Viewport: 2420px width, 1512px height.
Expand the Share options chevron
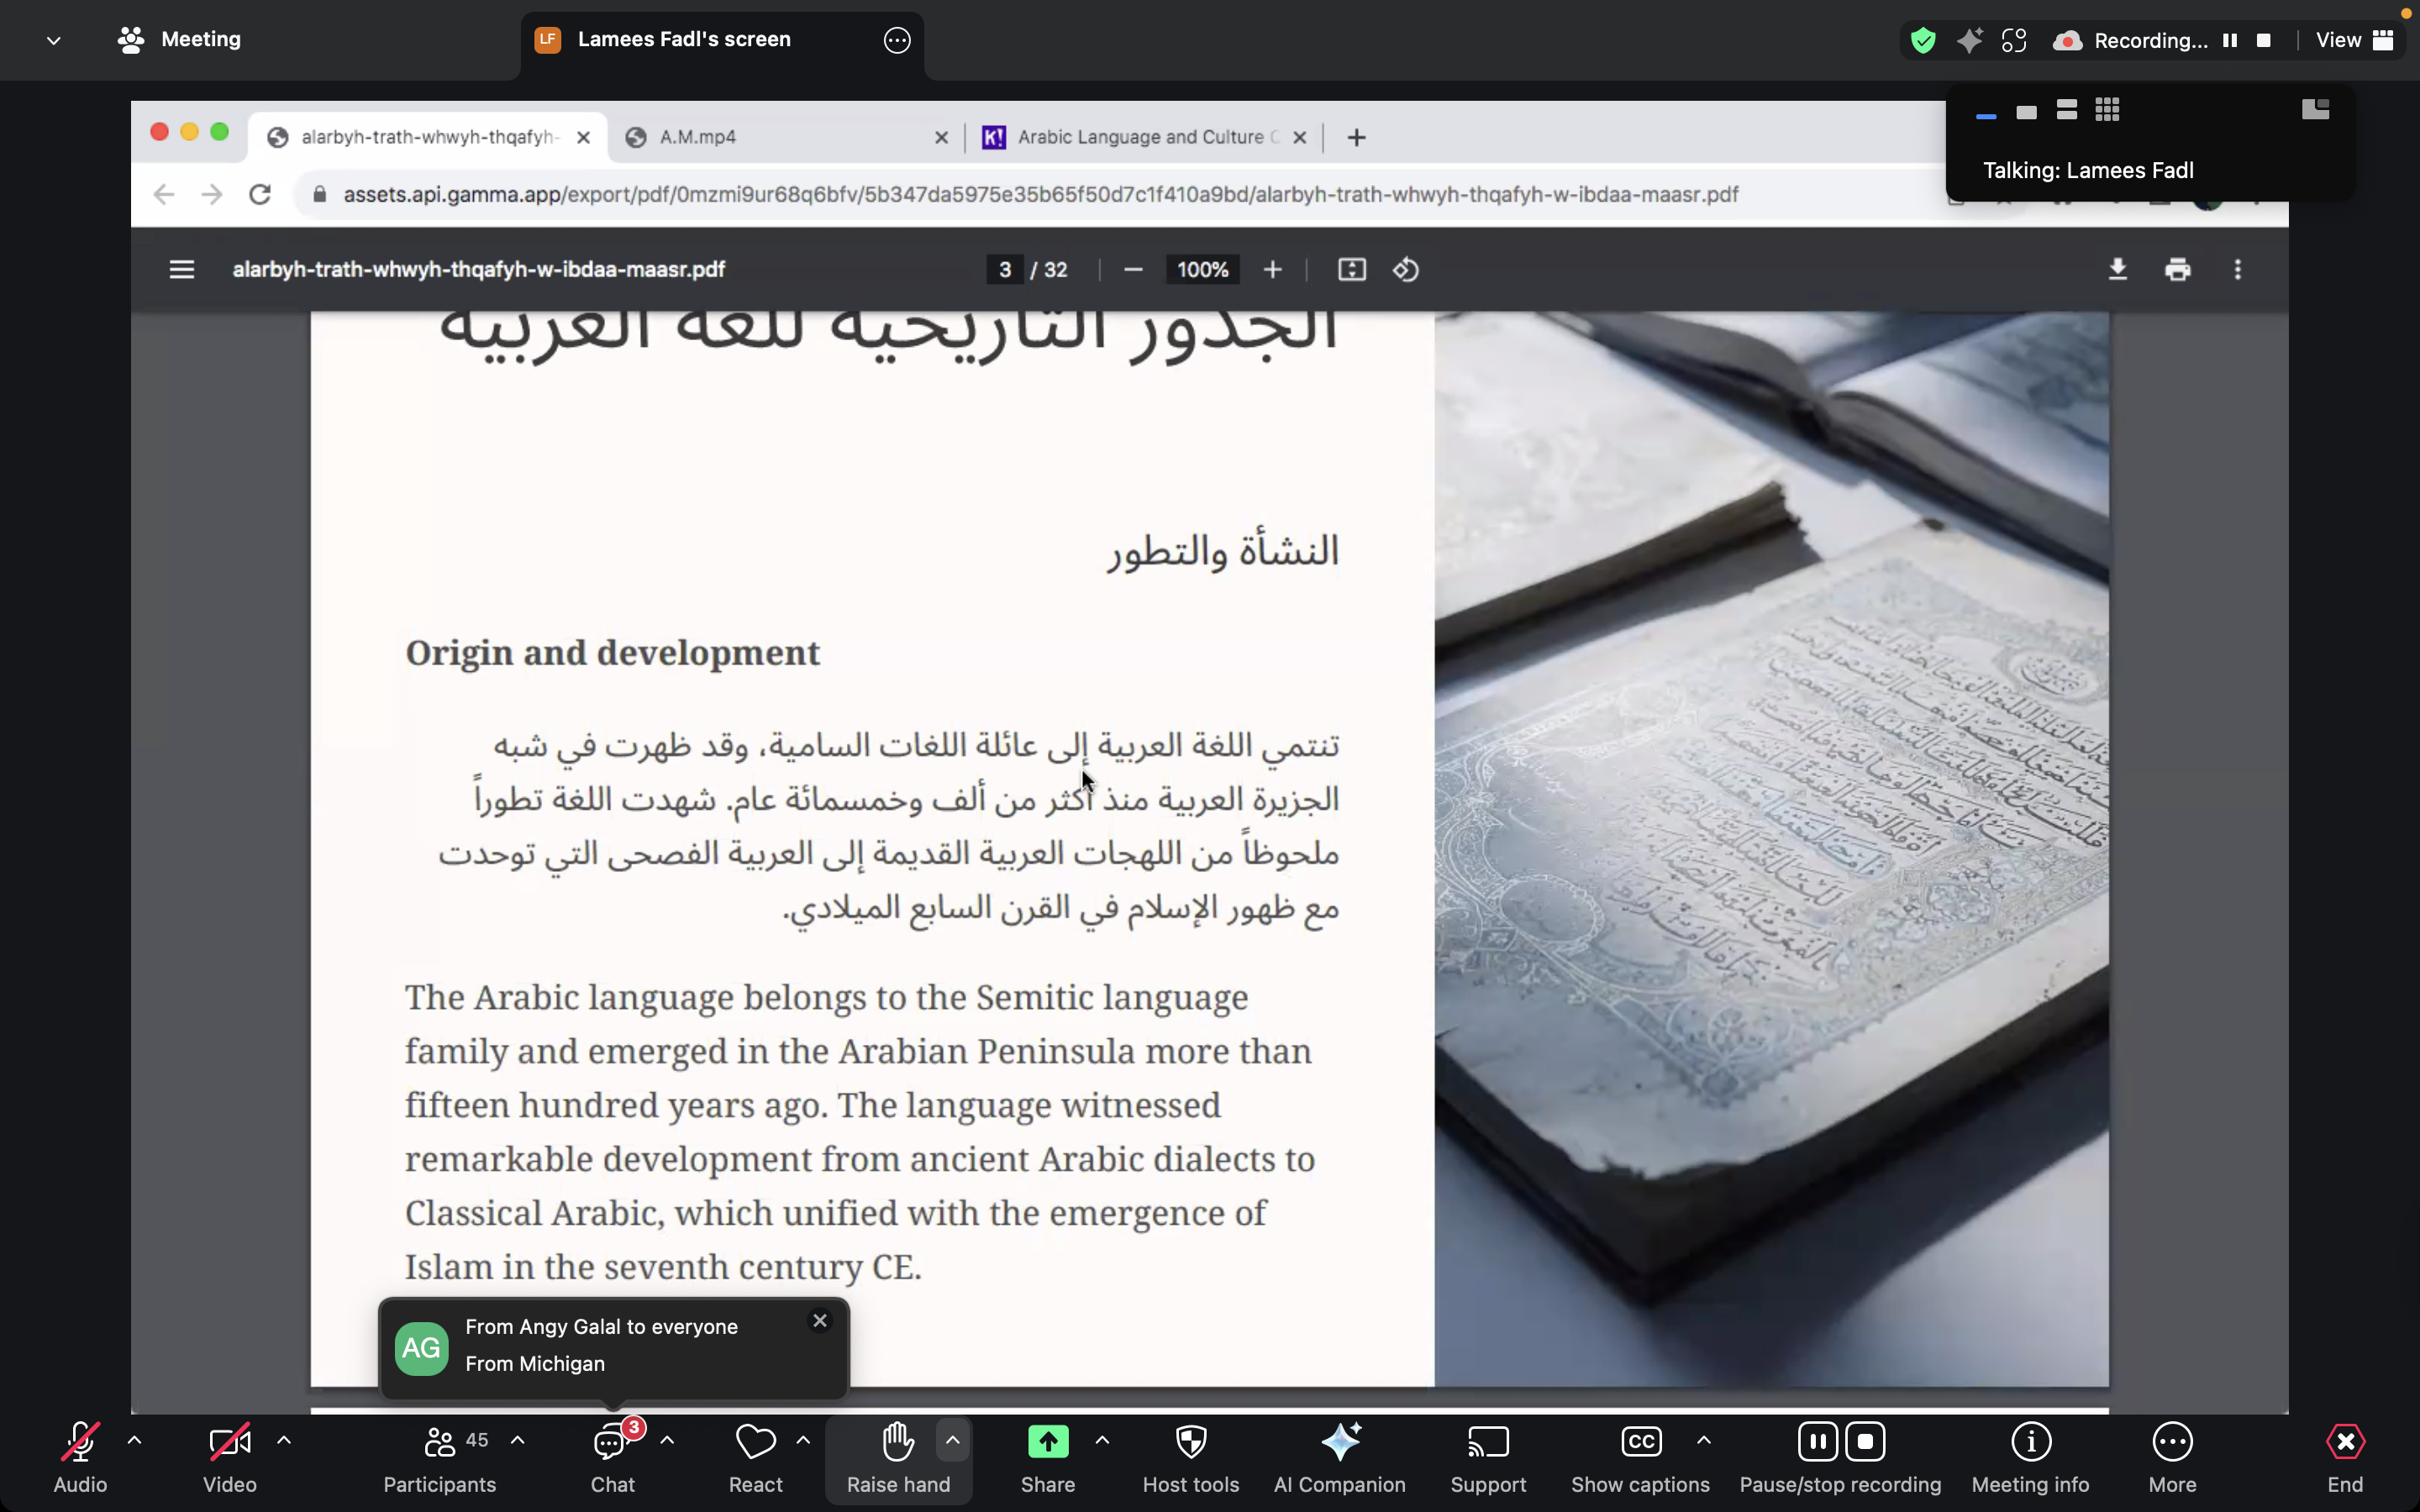point(1102,1441)
